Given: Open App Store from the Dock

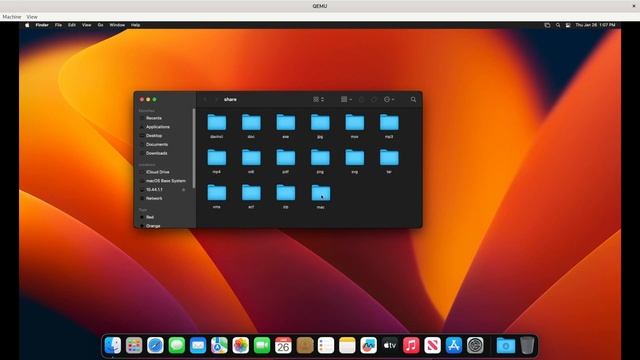Looking at the screenshot, I should click(x=454, y=345).
